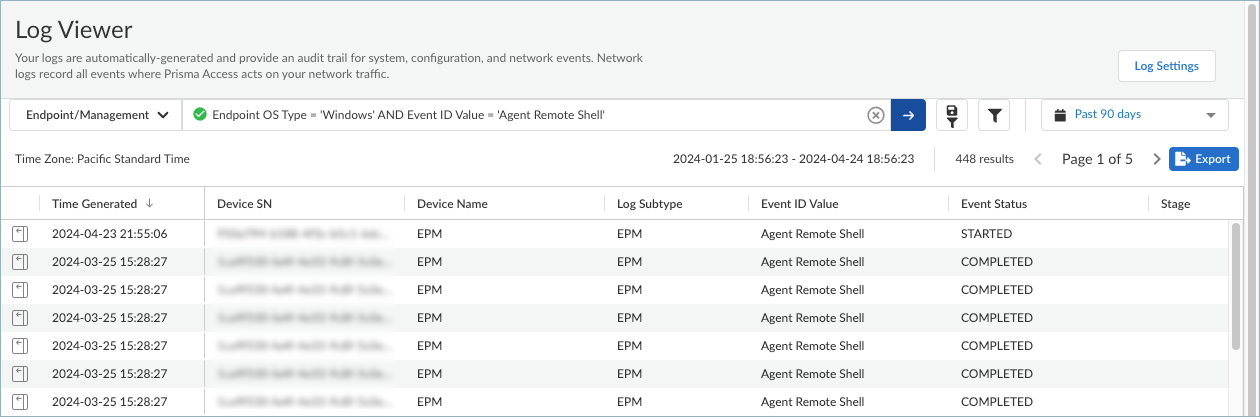Viewport: 1260px width, 417px height.
Task: Open the saved filters icon
Action: [x=951, y=115]
